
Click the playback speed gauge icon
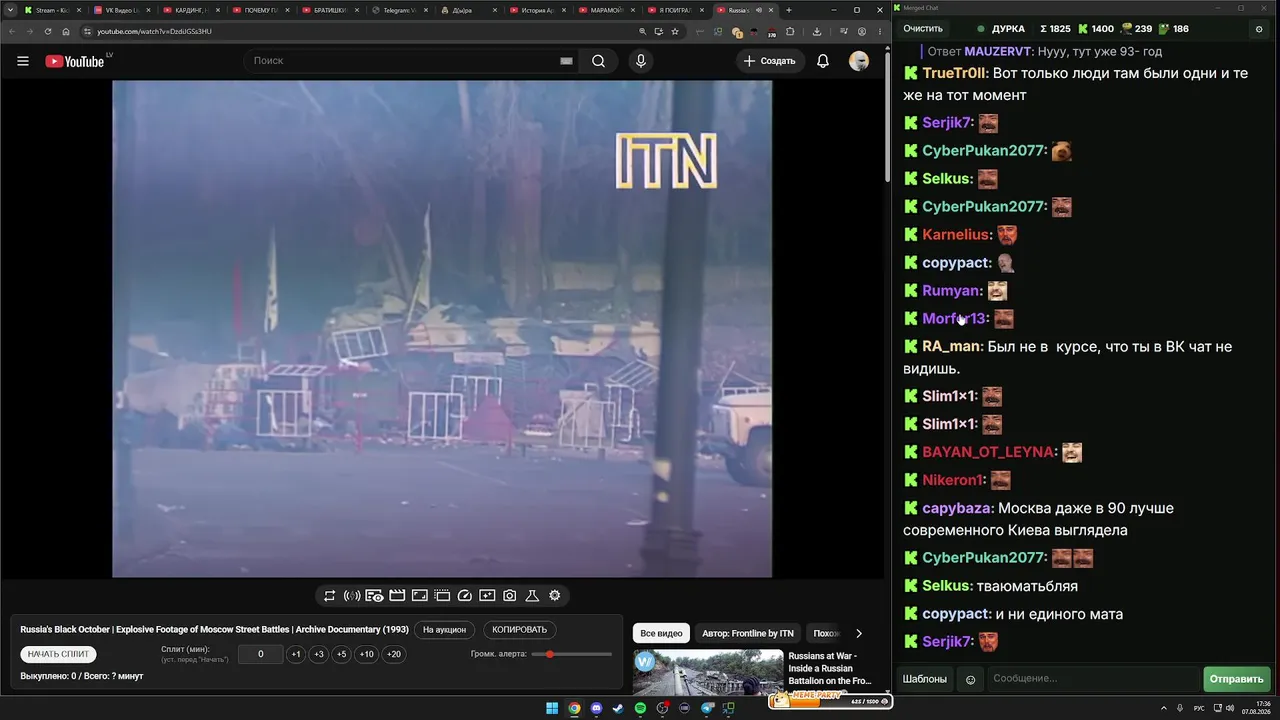coord(465,596)
